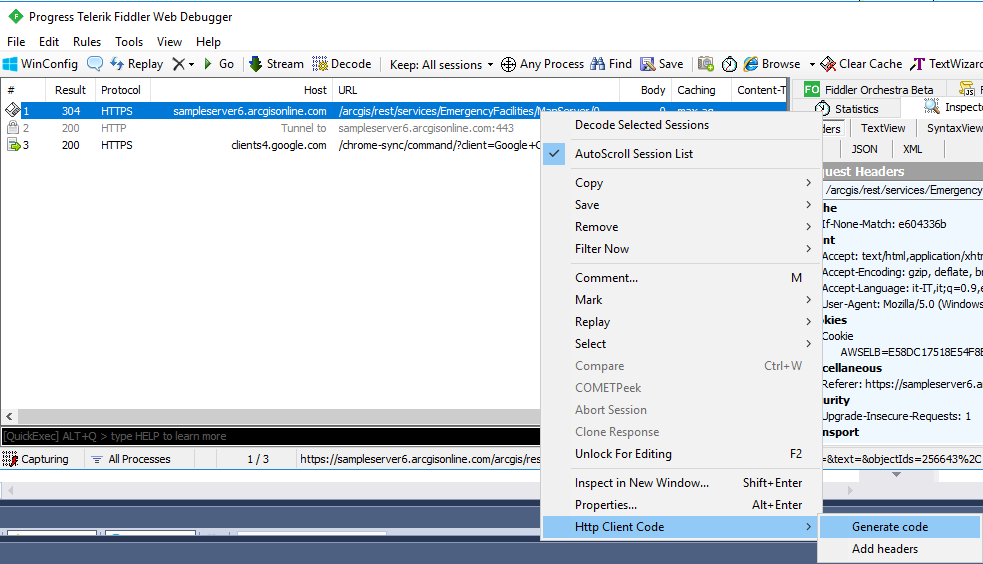Click the Clear Cache eraser icon
This screenshot has height=564, width=983.
tap(828, 64)
